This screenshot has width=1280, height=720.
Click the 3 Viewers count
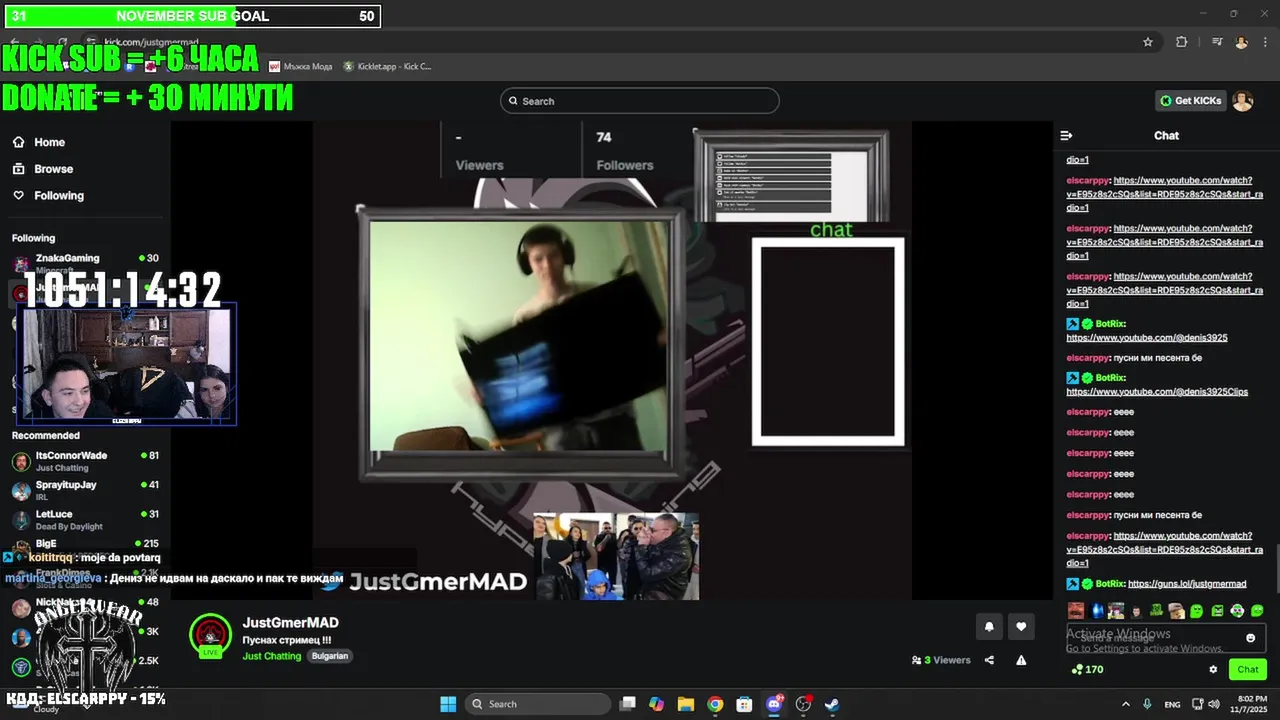pyautogui.click(x=941, y=660)
